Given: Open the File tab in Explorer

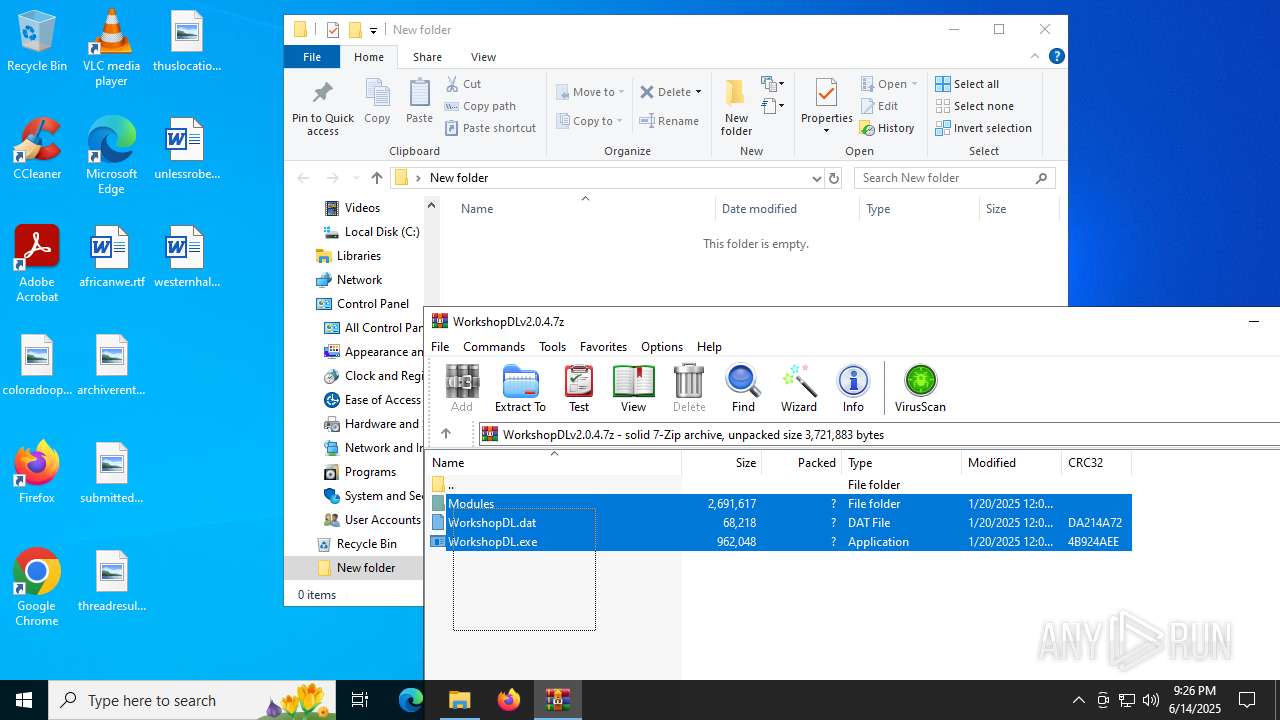Looking at the screenshot, I should tap(312, 57).
